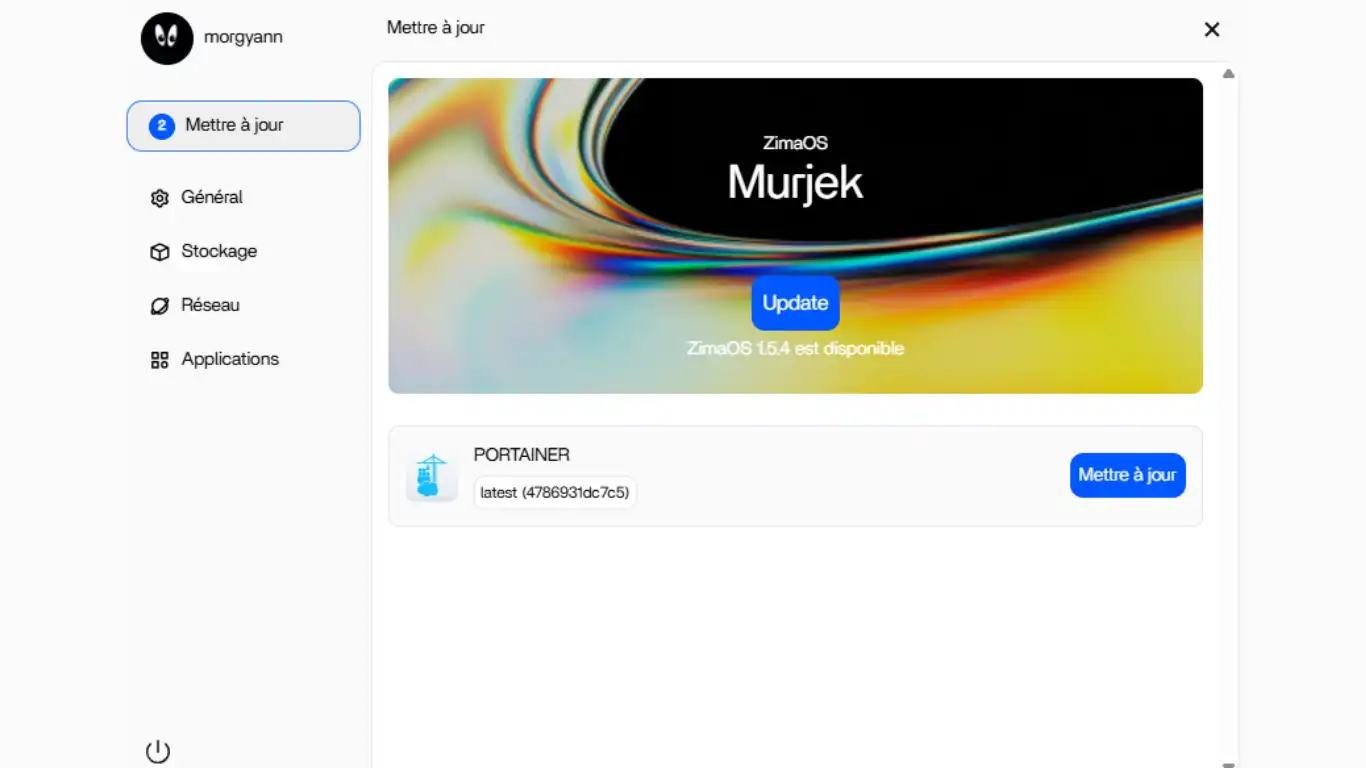Screen dimensions: 1366x768
Task: Click the latest version tag of Portainer
Action: [555, 492]
